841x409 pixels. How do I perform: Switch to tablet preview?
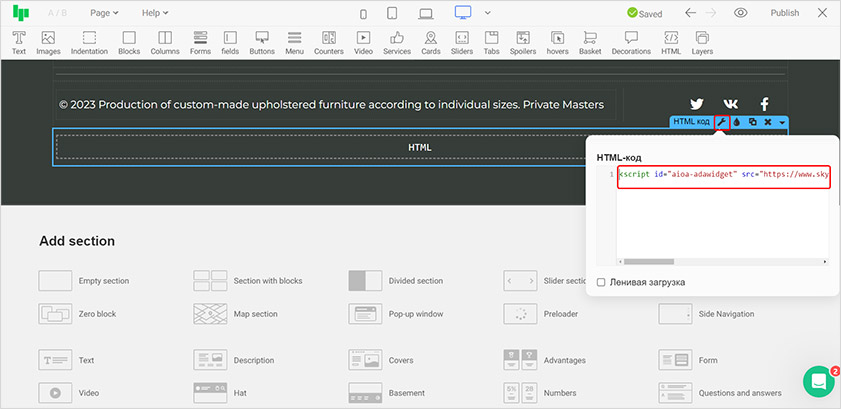[392, 13]
